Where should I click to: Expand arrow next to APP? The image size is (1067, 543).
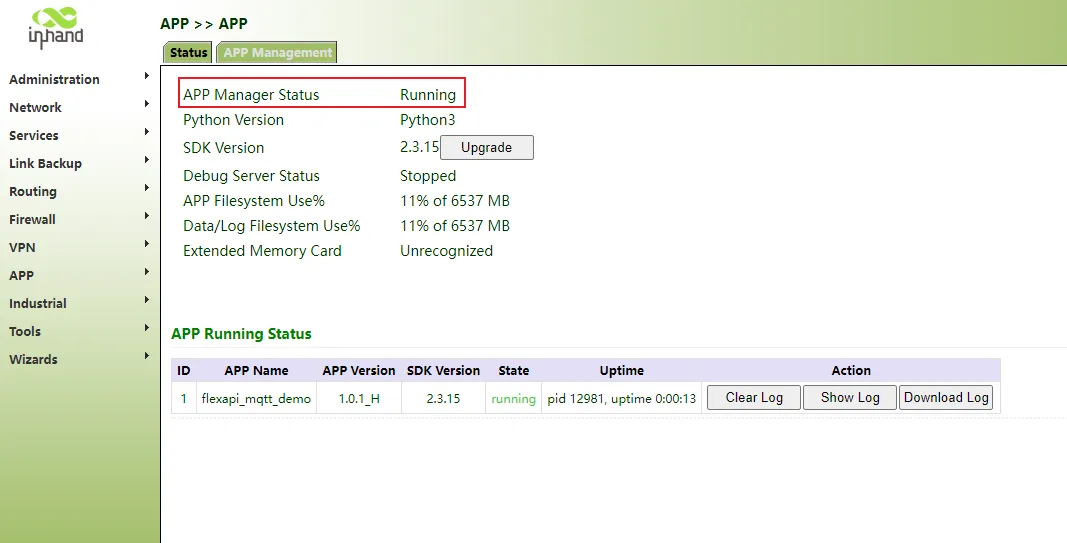(x=146, y=272)
